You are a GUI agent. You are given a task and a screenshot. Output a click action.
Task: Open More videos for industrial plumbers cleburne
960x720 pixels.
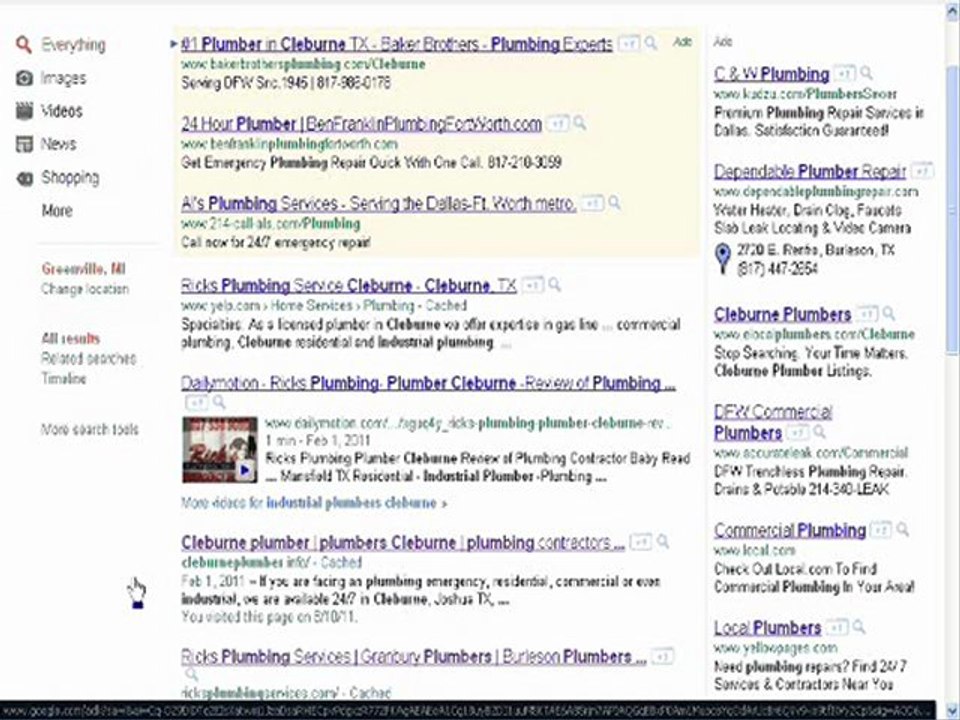tap(314, 503)
